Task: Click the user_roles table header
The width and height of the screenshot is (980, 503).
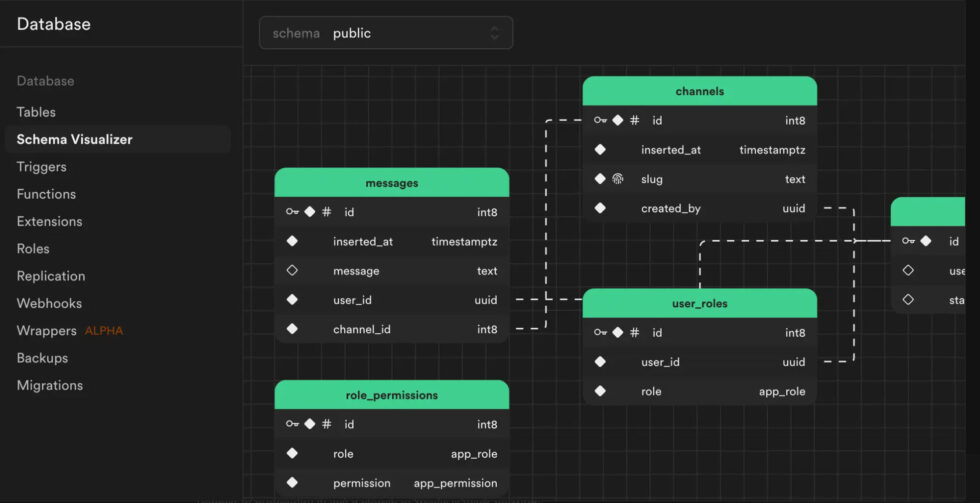Action: coord(699,303)
